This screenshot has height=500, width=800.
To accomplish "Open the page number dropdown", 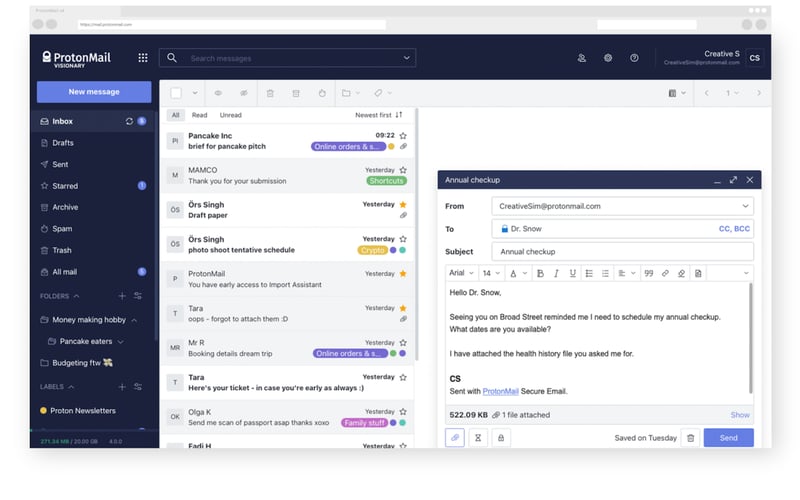I will click(x=732, y=93).
